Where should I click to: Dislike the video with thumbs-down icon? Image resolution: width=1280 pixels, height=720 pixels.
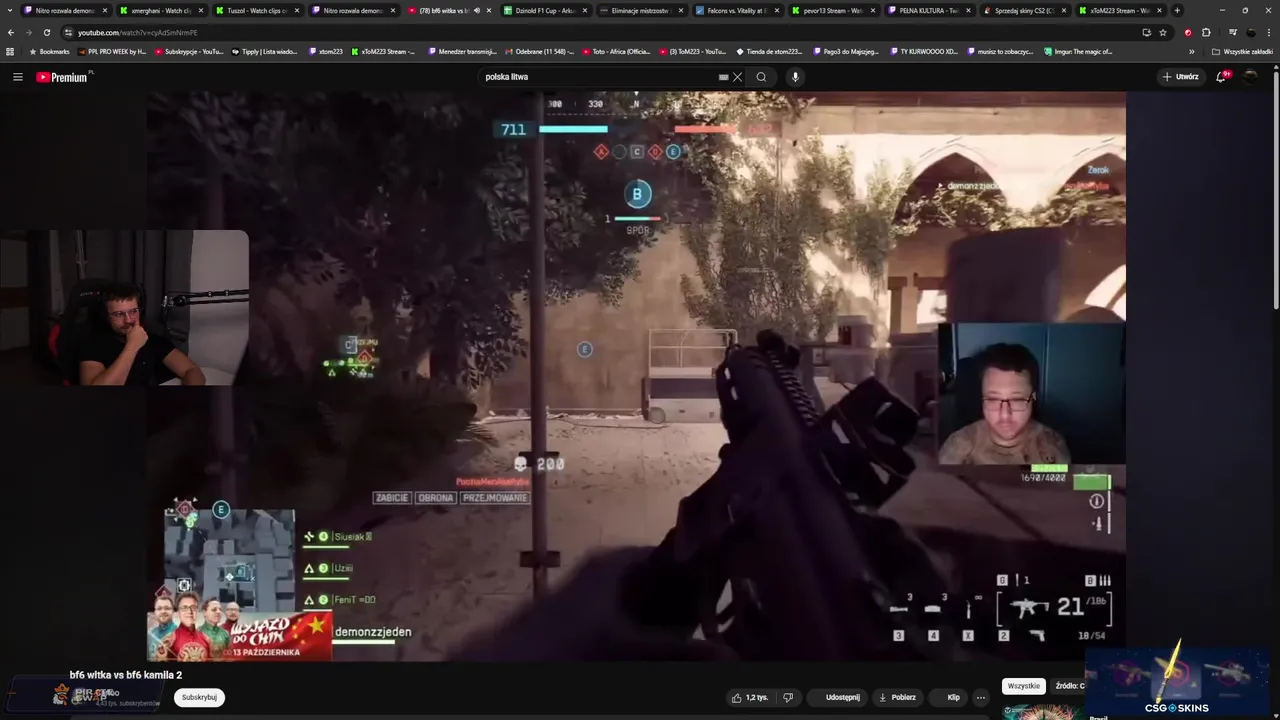coord(788,697)
